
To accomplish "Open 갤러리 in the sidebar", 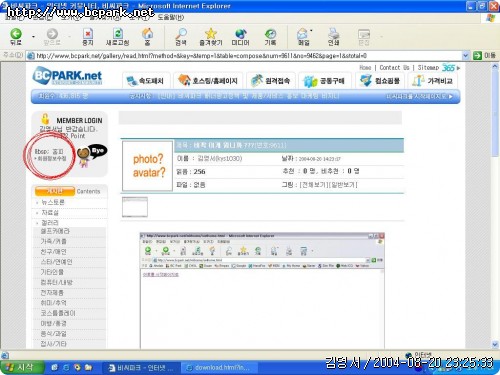I will [50, 222].
